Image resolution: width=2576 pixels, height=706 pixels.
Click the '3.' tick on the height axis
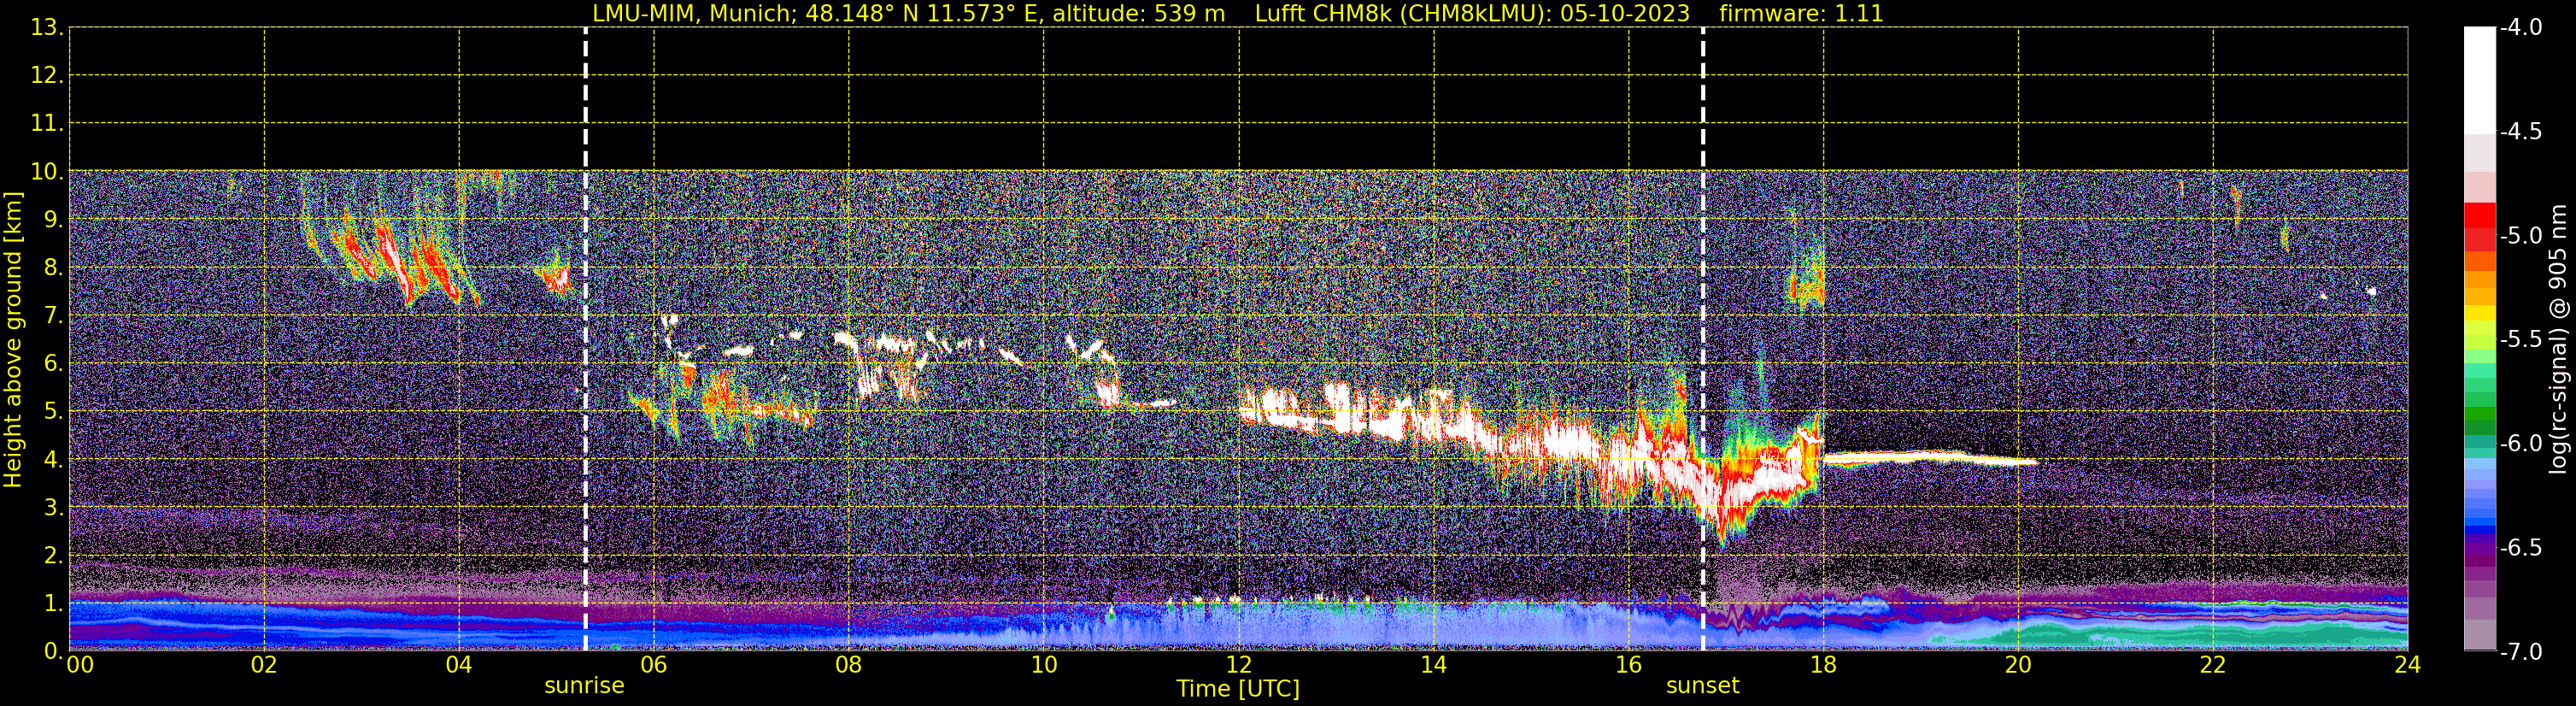pyautogui.click(x=54, y=508)
